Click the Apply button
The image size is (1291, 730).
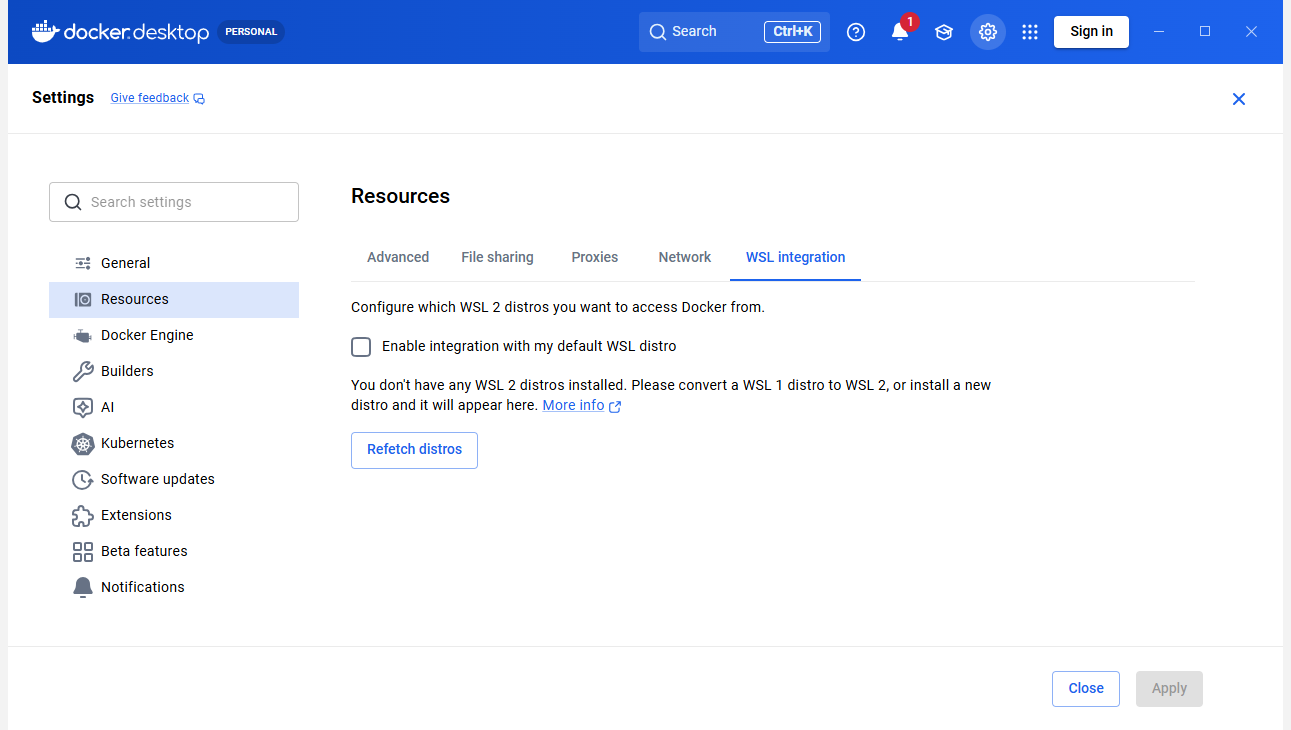pyautogui.click(x=1169, y=689)
